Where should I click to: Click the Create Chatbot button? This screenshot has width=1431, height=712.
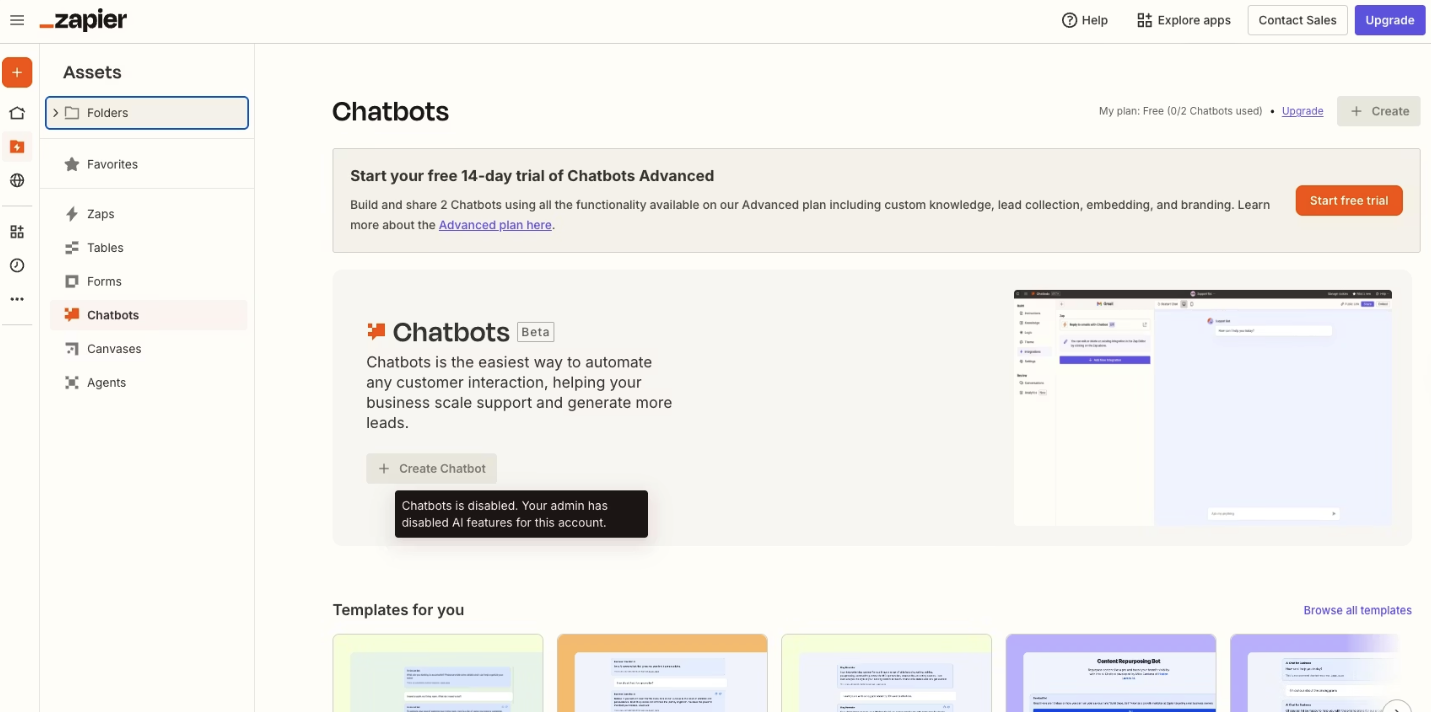click(x=431, y=468)
